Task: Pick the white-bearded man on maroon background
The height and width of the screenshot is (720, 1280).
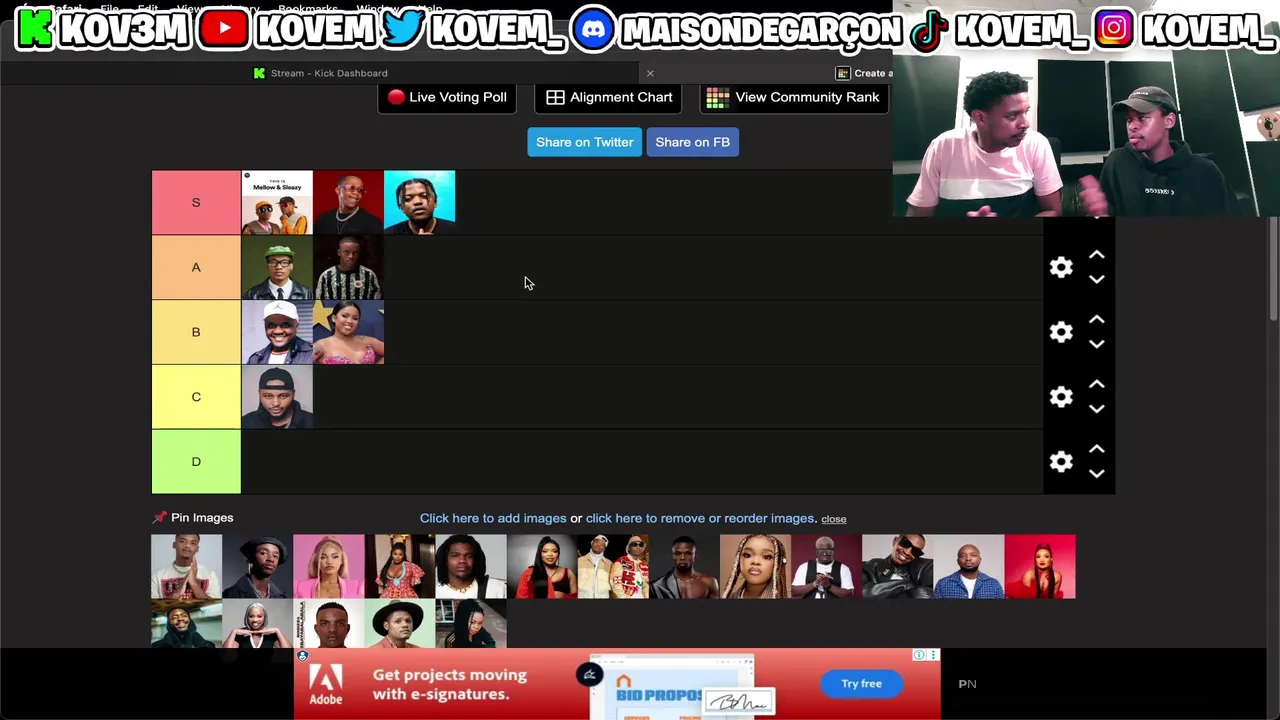Action: 826,566
